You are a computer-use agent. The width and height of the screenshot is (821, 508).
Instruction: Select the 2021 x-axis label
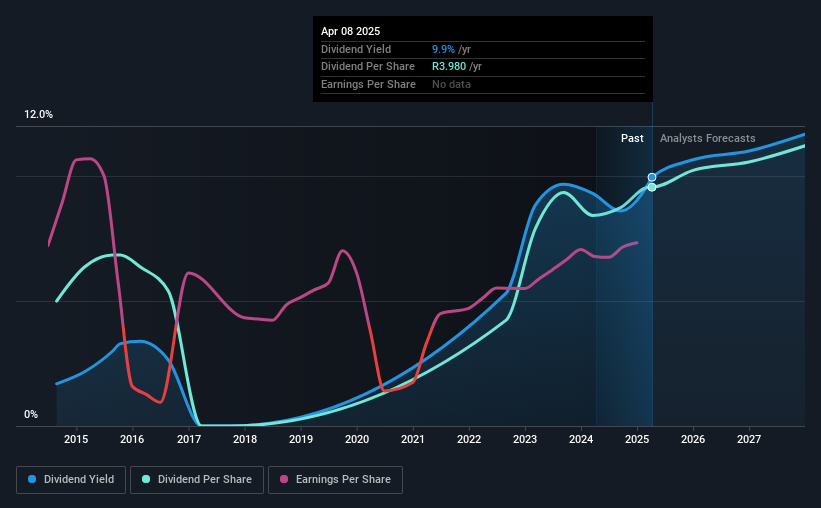(x=413, y=439)
